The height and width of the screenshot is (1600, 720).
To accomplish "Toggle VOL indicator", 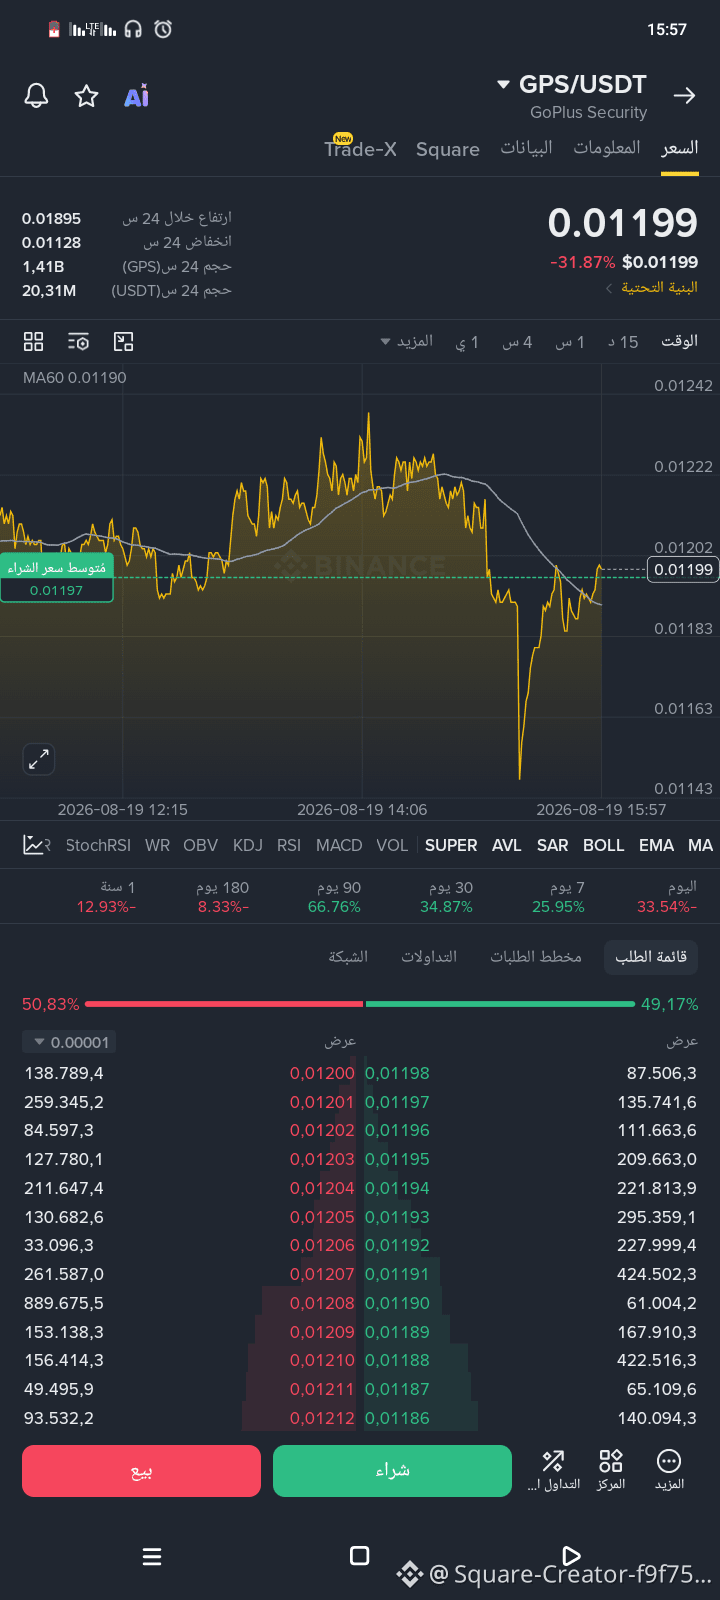I will coord(392,845).
